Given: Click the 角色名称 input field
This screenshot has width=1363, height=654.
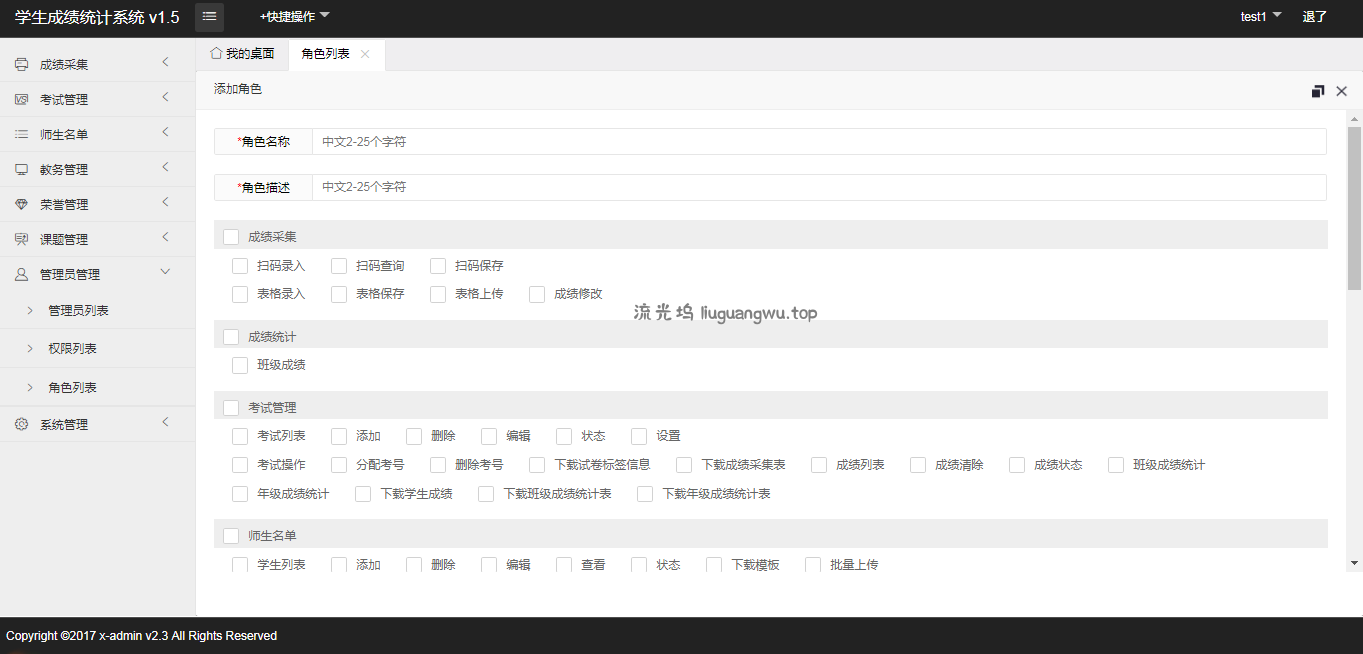Looking at the screenshot, I should 818,142.
